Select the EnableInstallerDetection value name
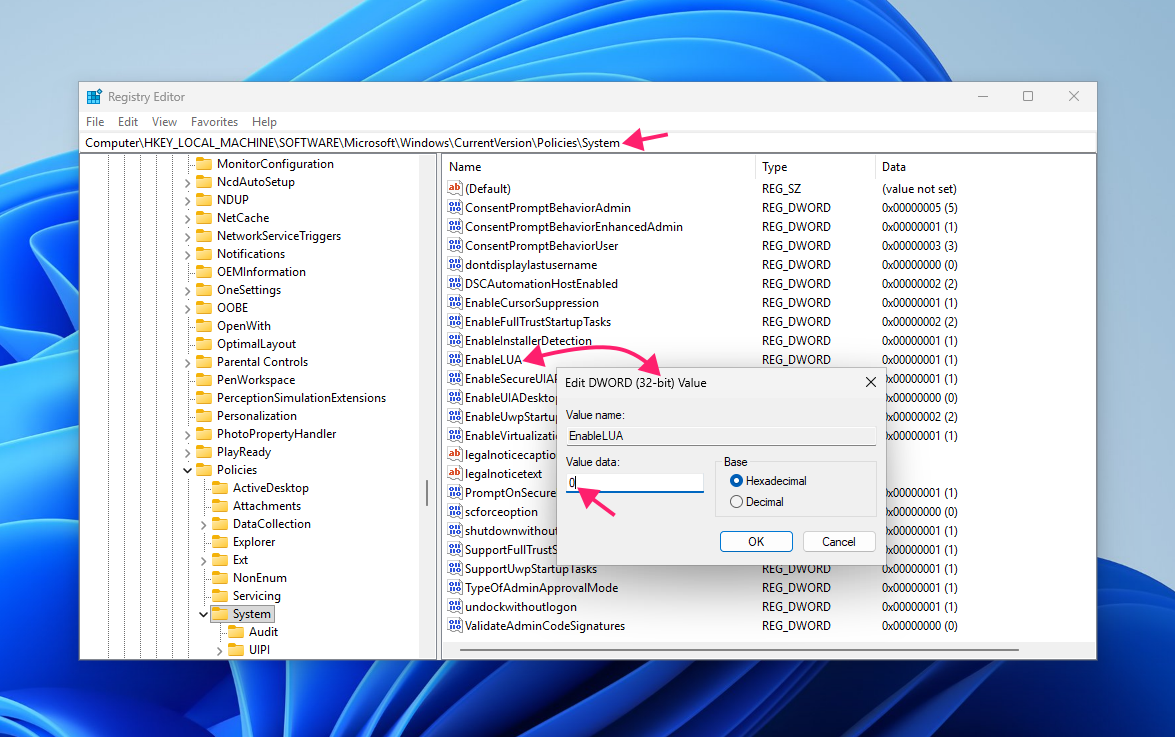This screenshot has width=1175, height=737. pos(528,341)
